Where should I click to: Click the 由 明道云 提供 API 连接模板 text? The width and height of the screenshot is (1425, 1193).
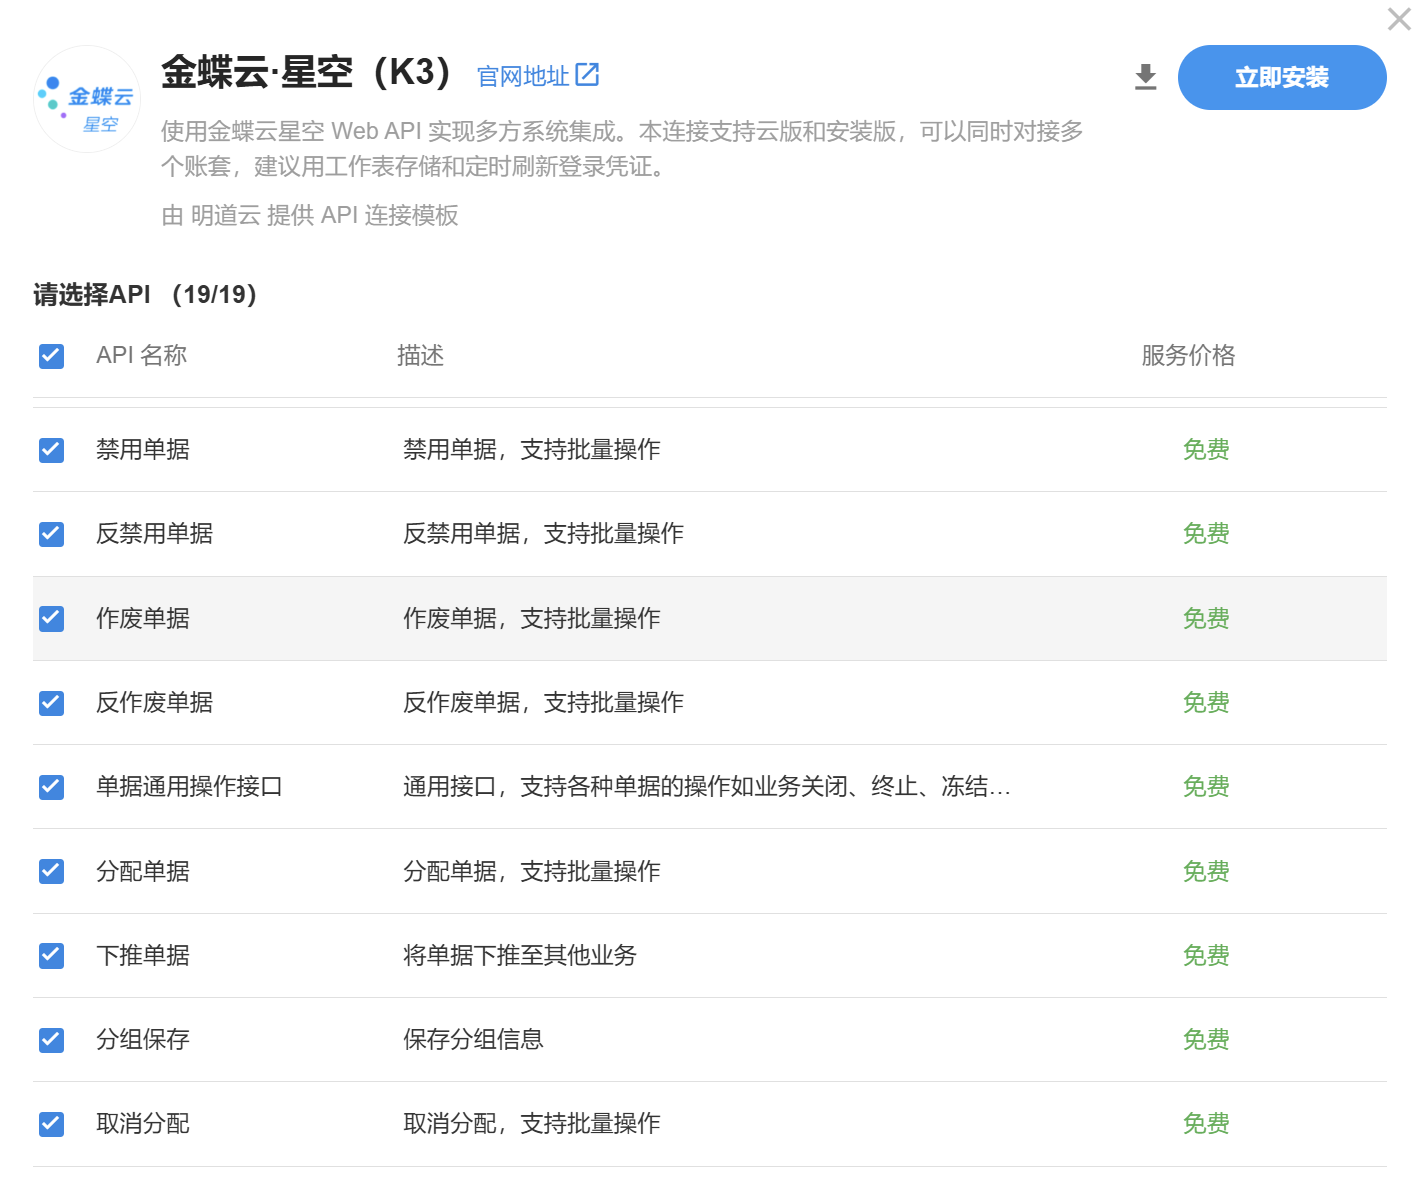(x=310, y=216)
